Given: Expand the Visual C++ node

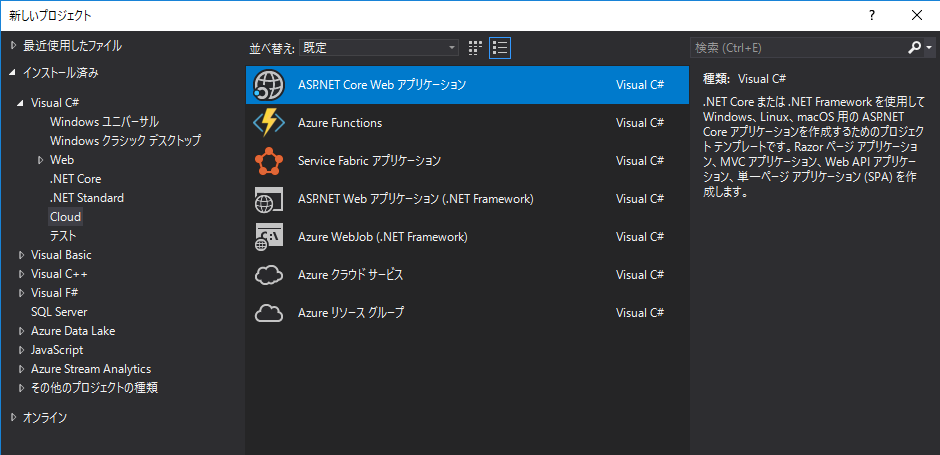Looking at the screenshot, I should (22, 275).
